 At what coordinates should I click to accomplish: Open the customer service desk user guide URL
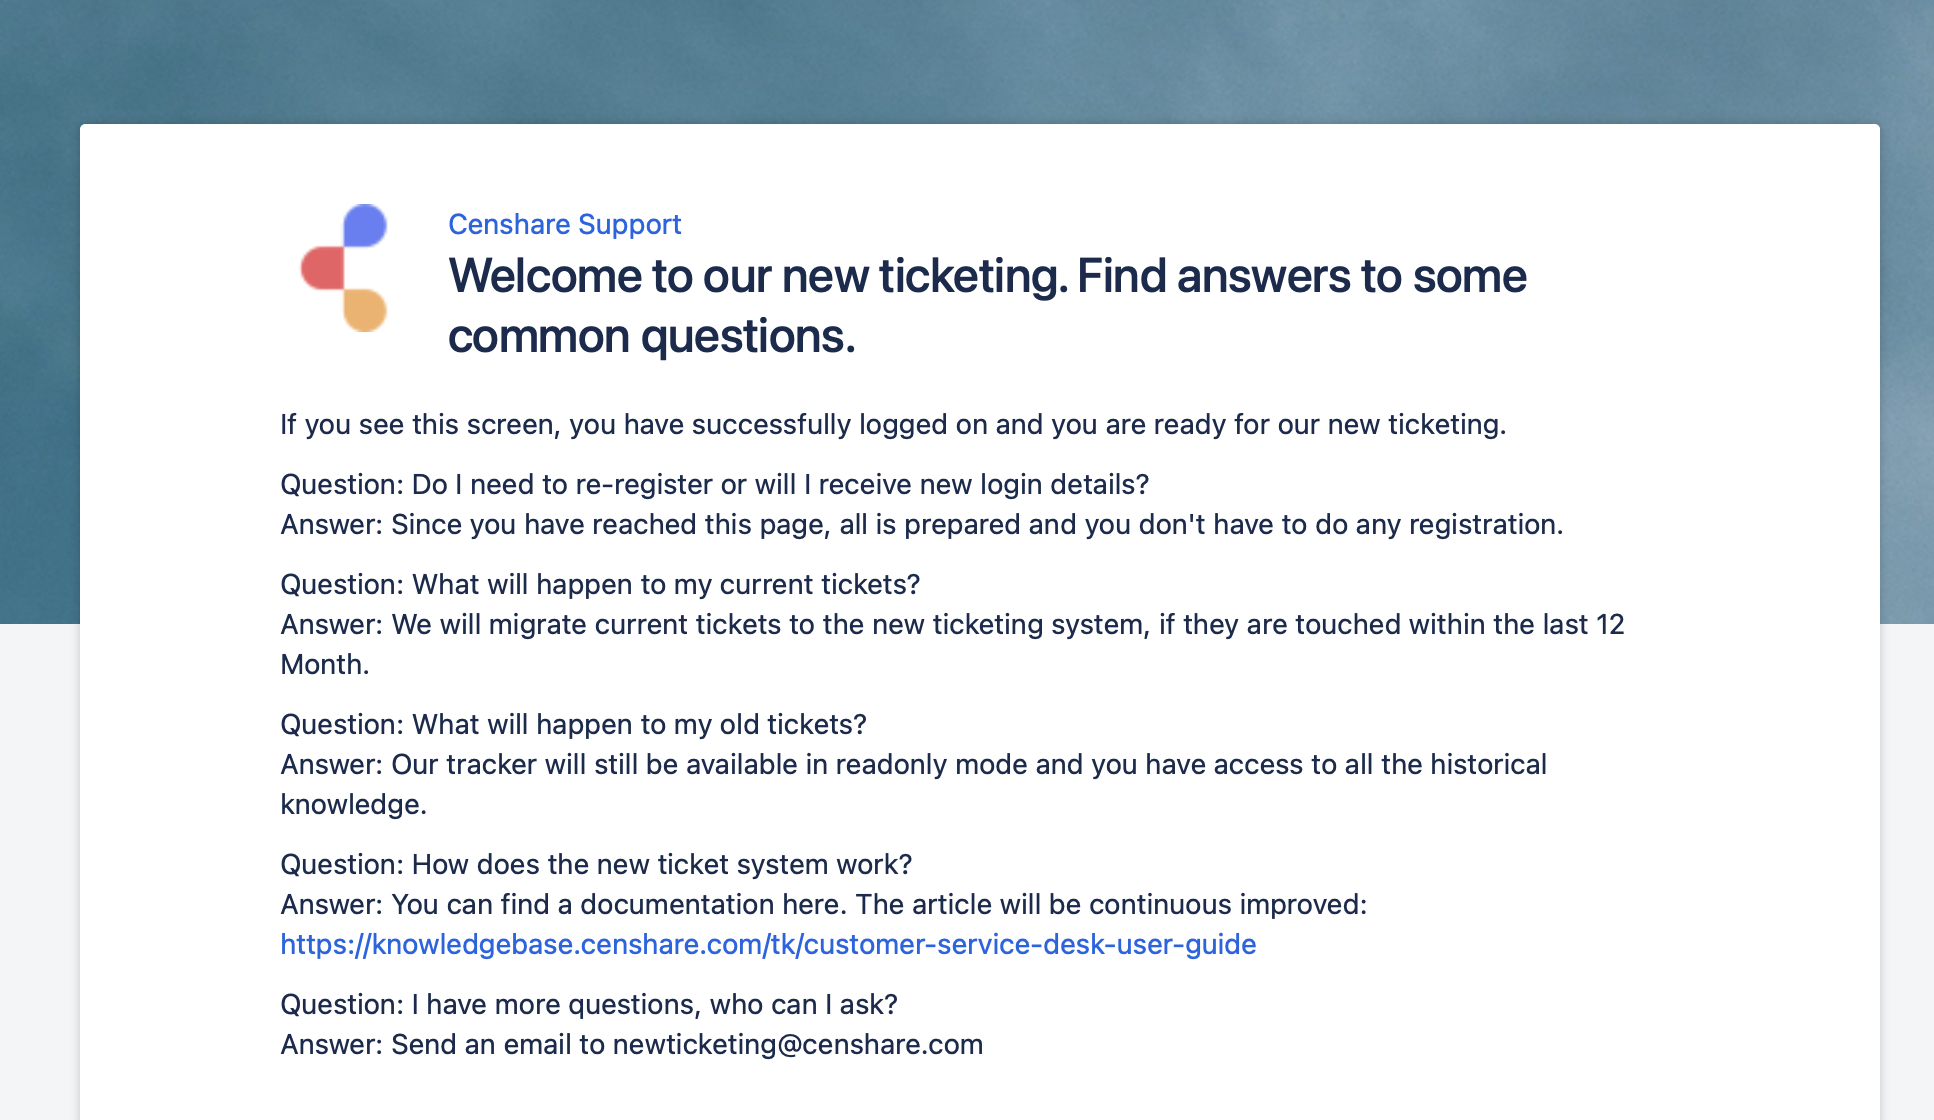coord(768,944)
